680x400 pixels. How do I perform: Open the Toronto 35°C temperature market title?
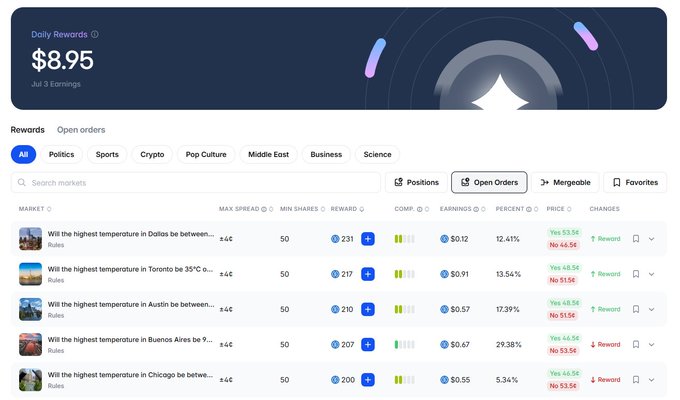tap(130, 269)
